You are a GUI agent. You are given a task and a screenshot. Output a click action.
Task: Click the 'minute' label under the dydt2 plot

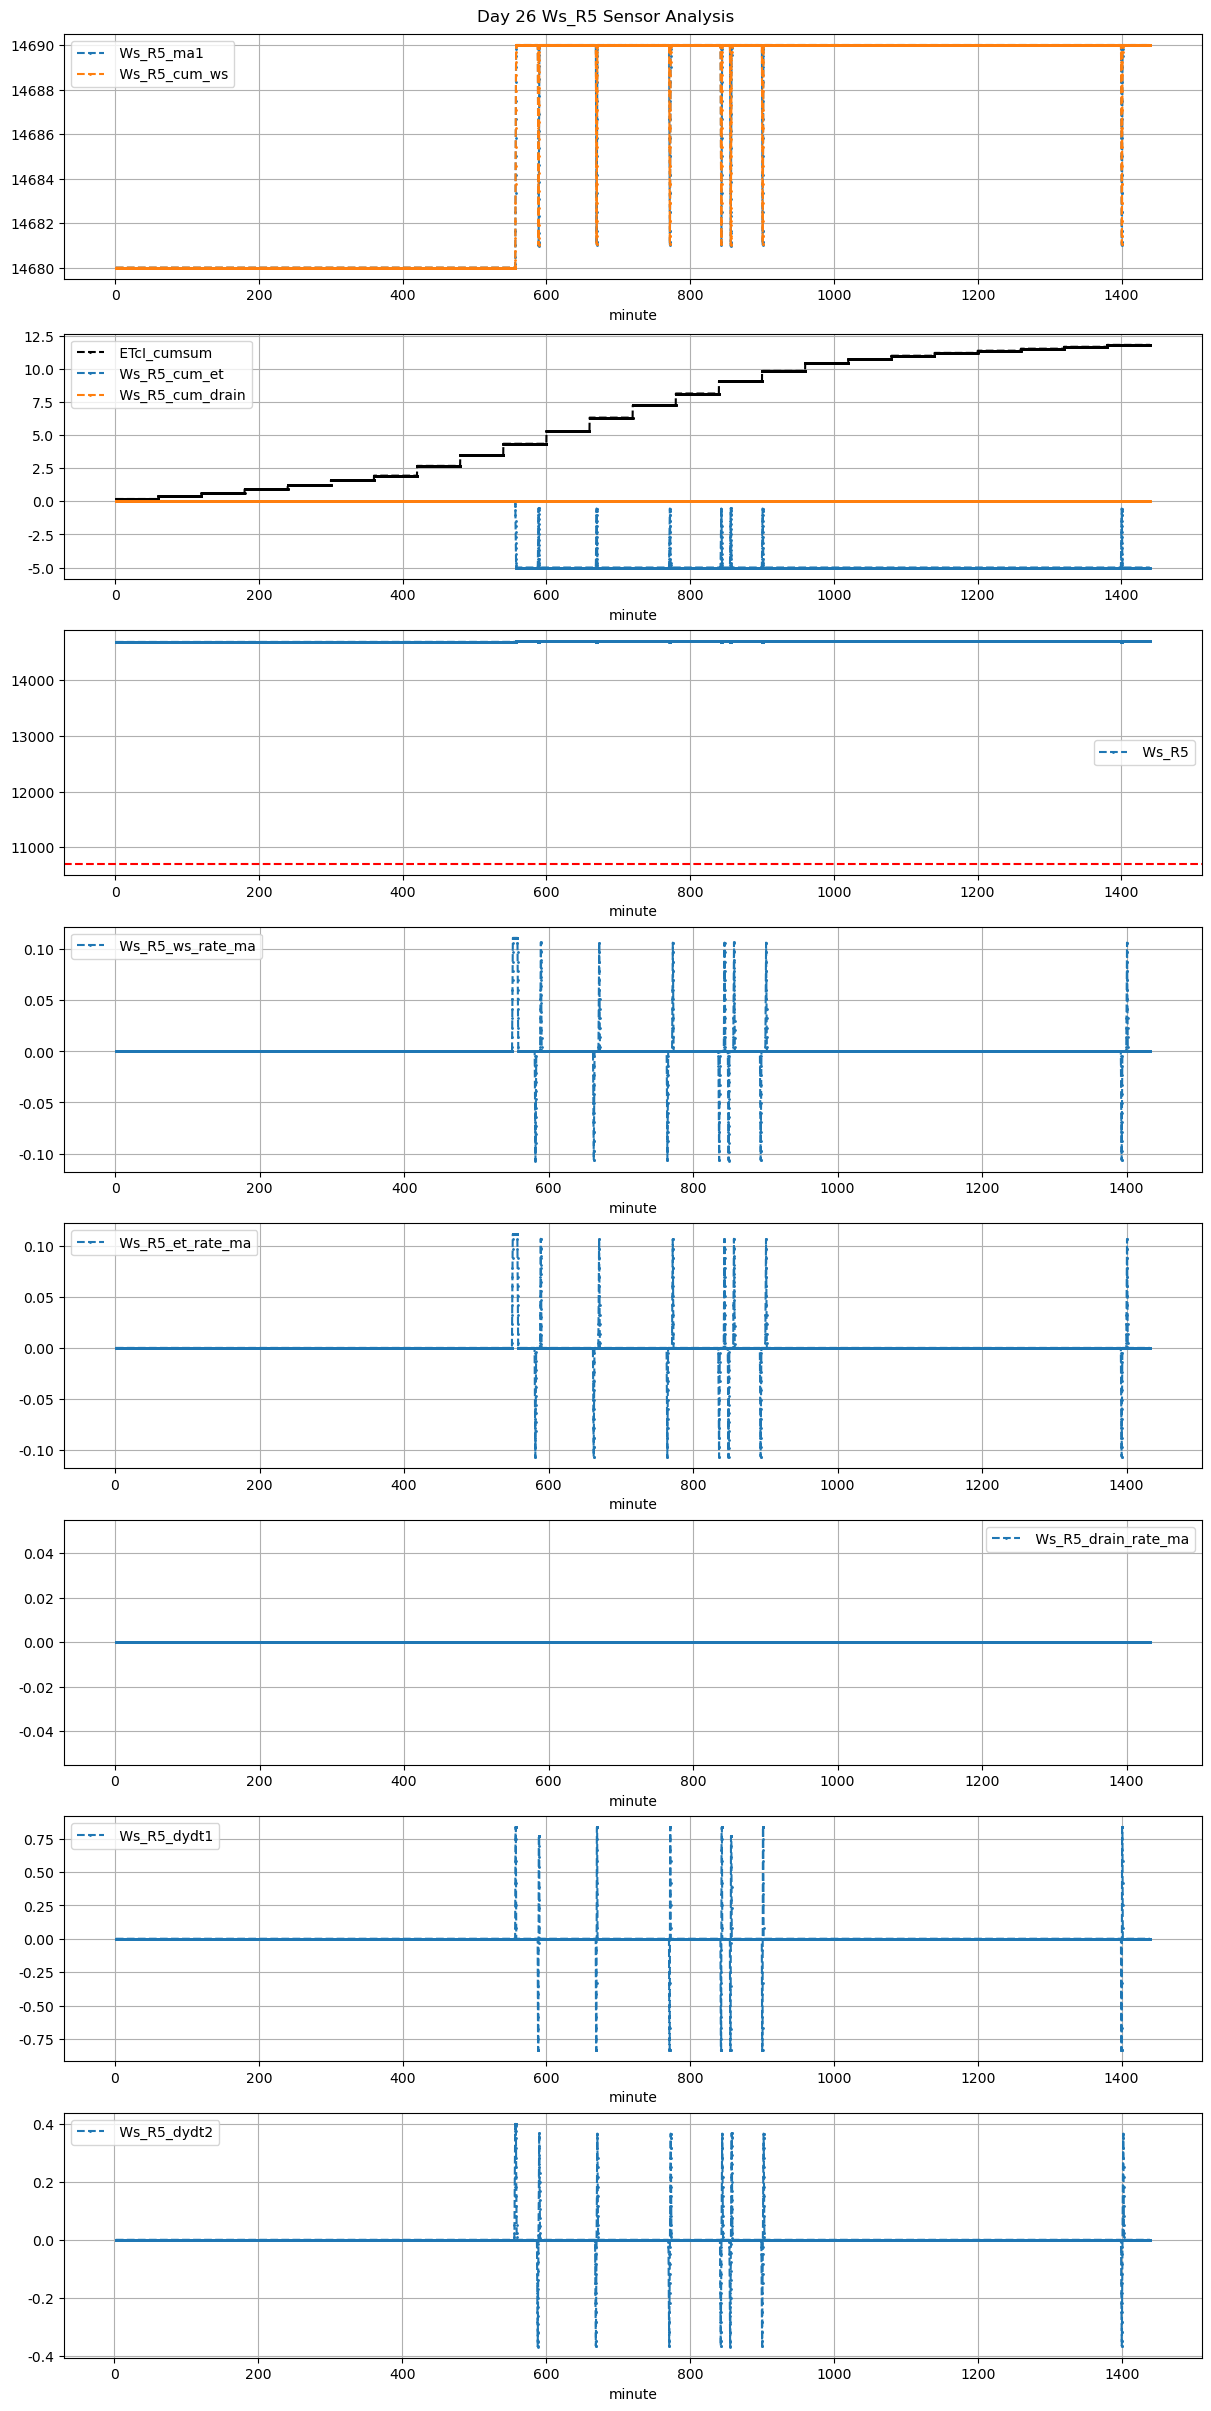pos(632,2394)
